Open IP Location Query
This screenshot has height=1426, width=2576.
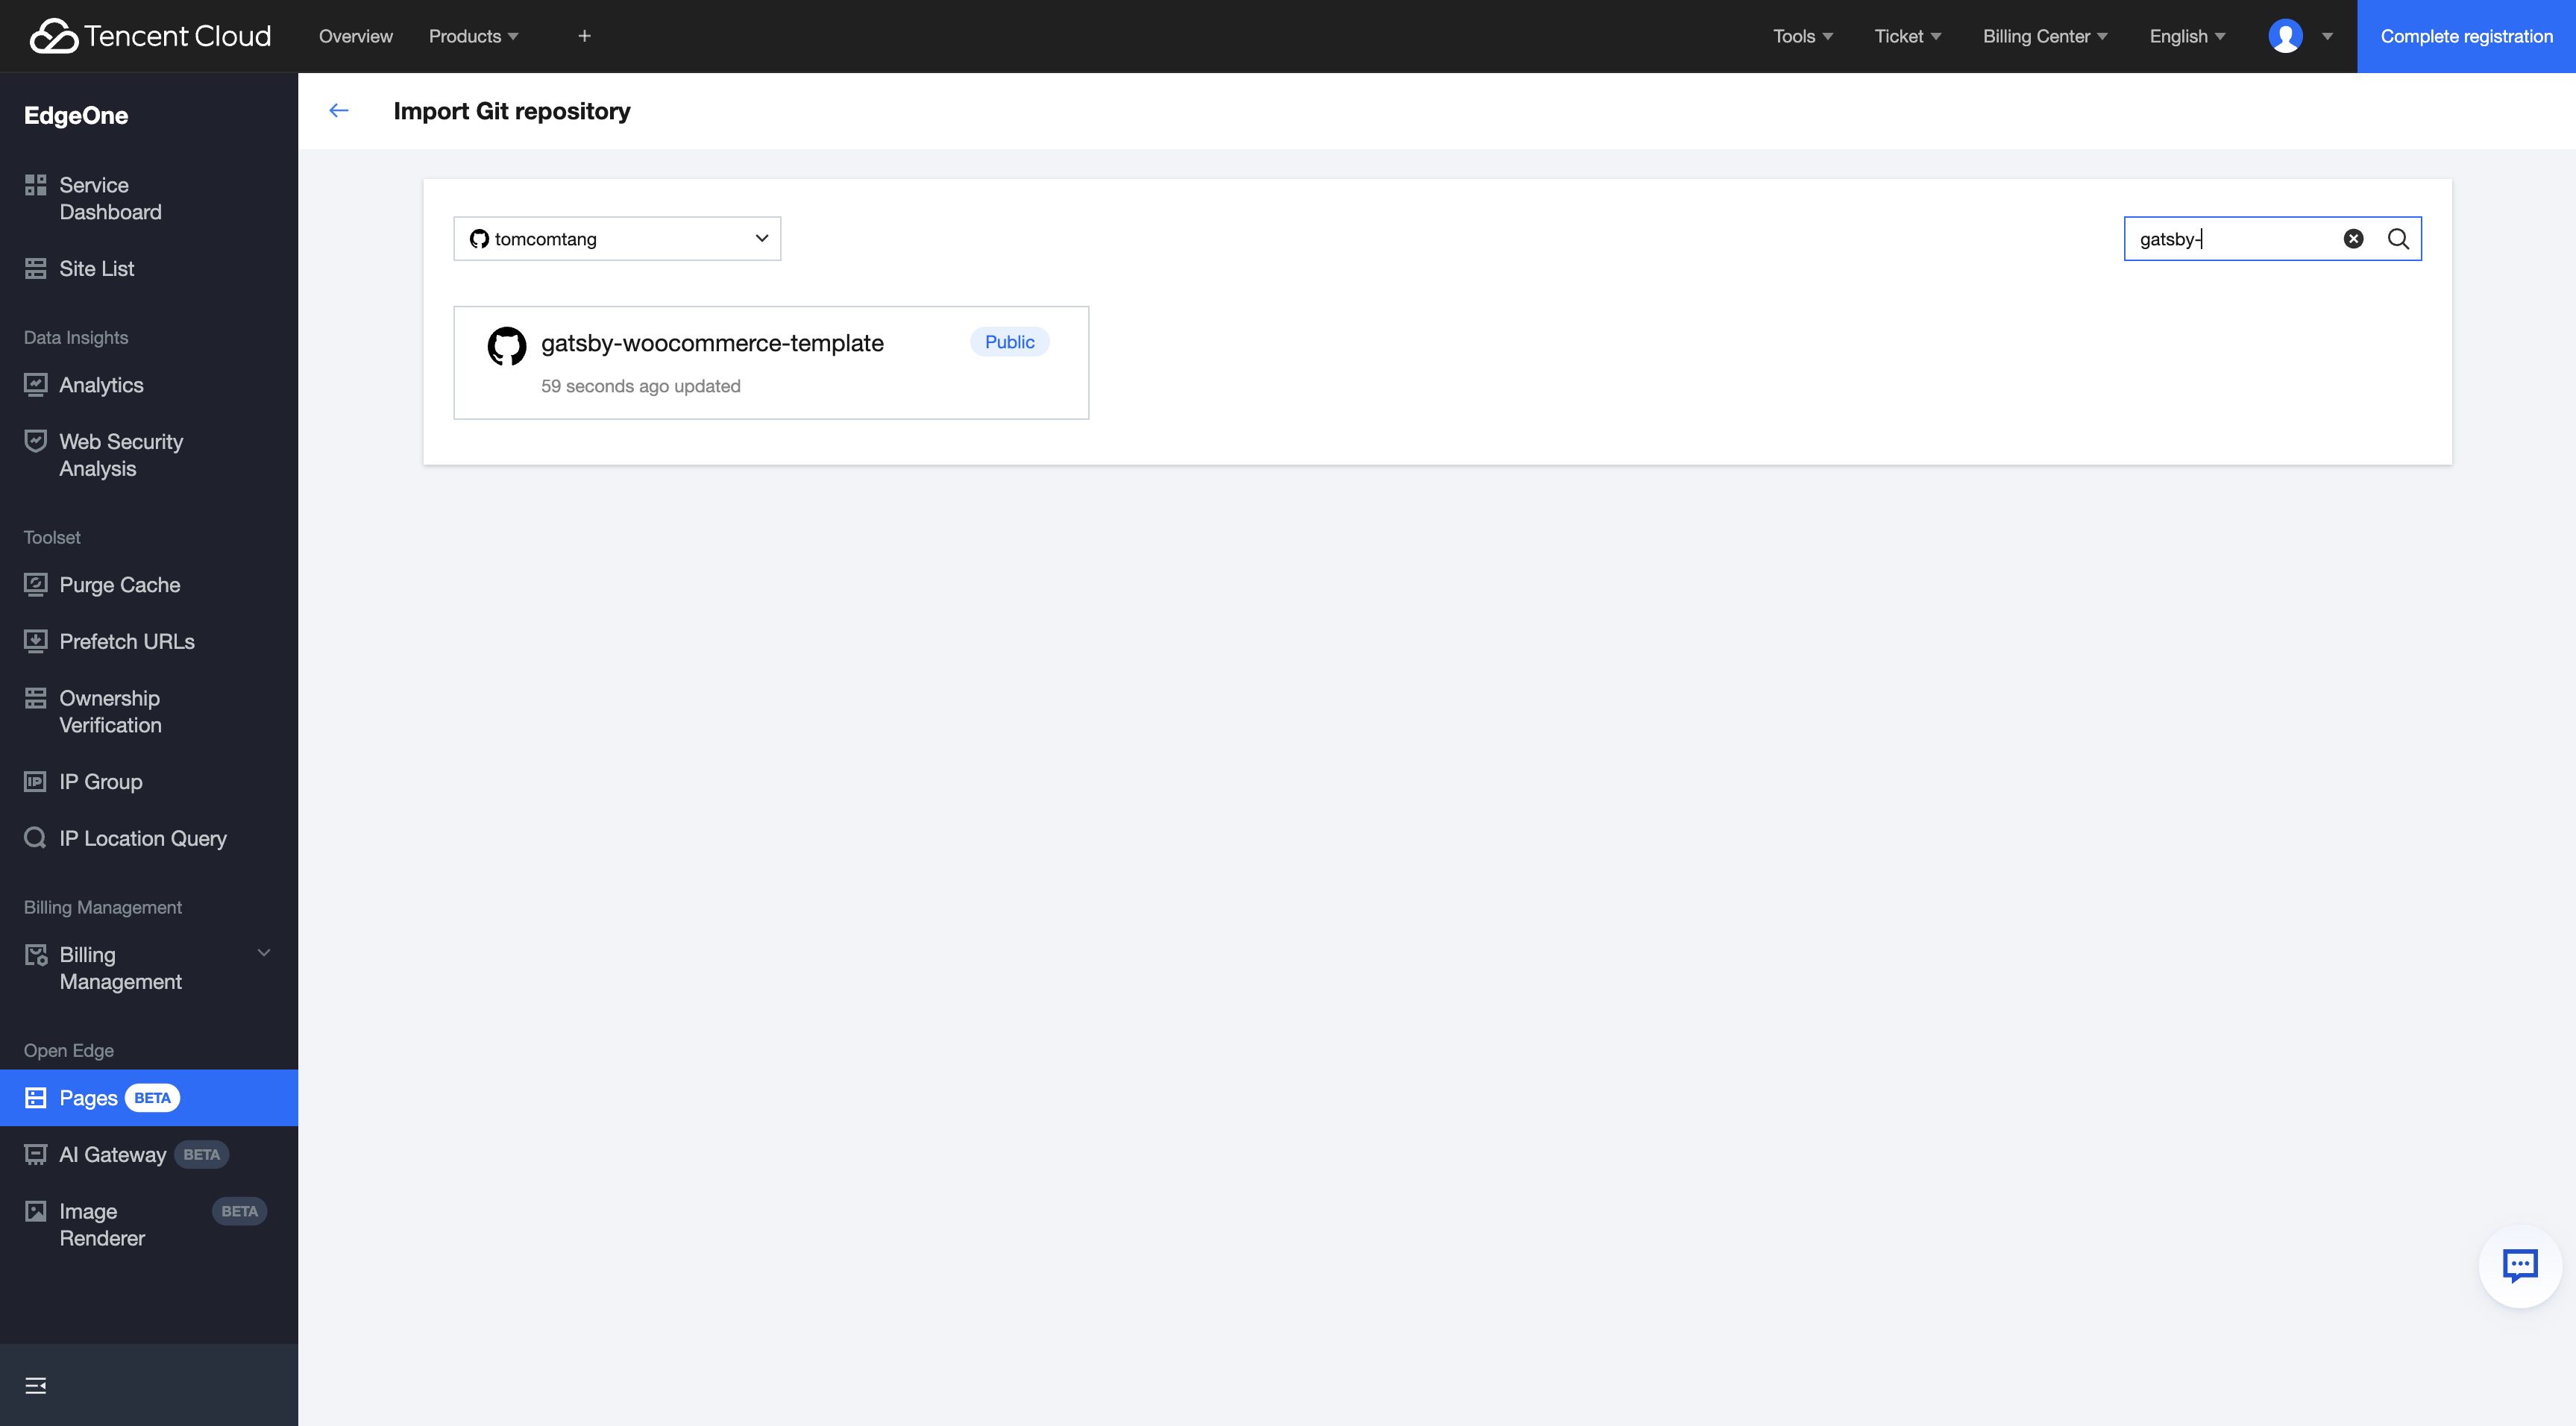pyautogui.click(x=149, y=838)
